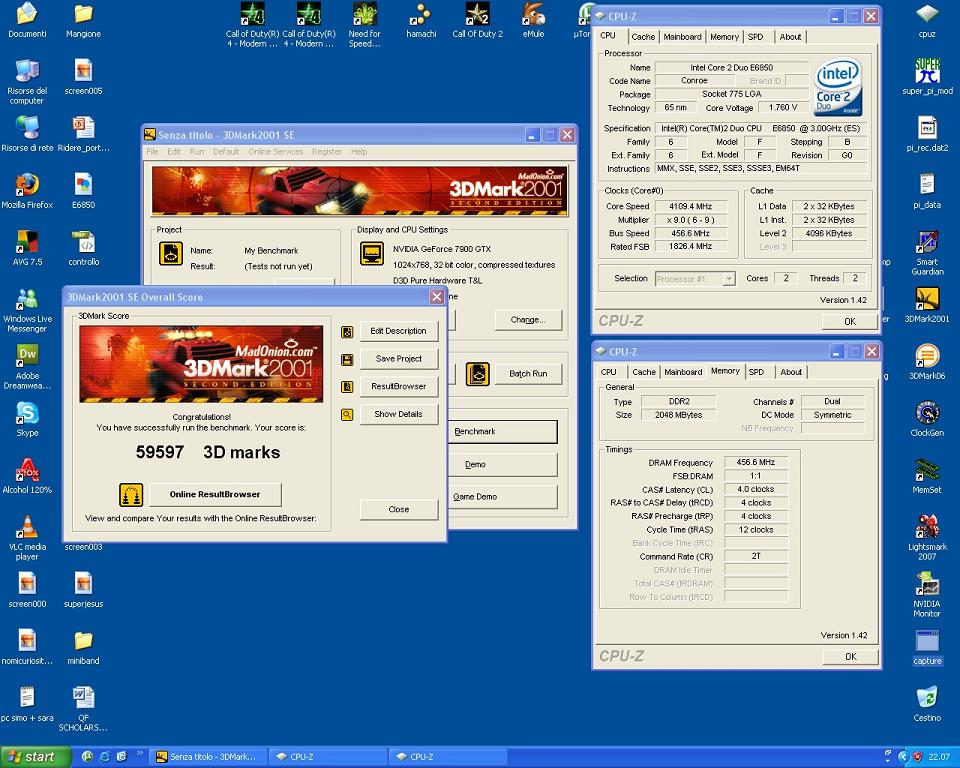The height and width of the screenshot is (768, 960).
Task: Click the Change... display settings button
Action: tap(528, 320)
